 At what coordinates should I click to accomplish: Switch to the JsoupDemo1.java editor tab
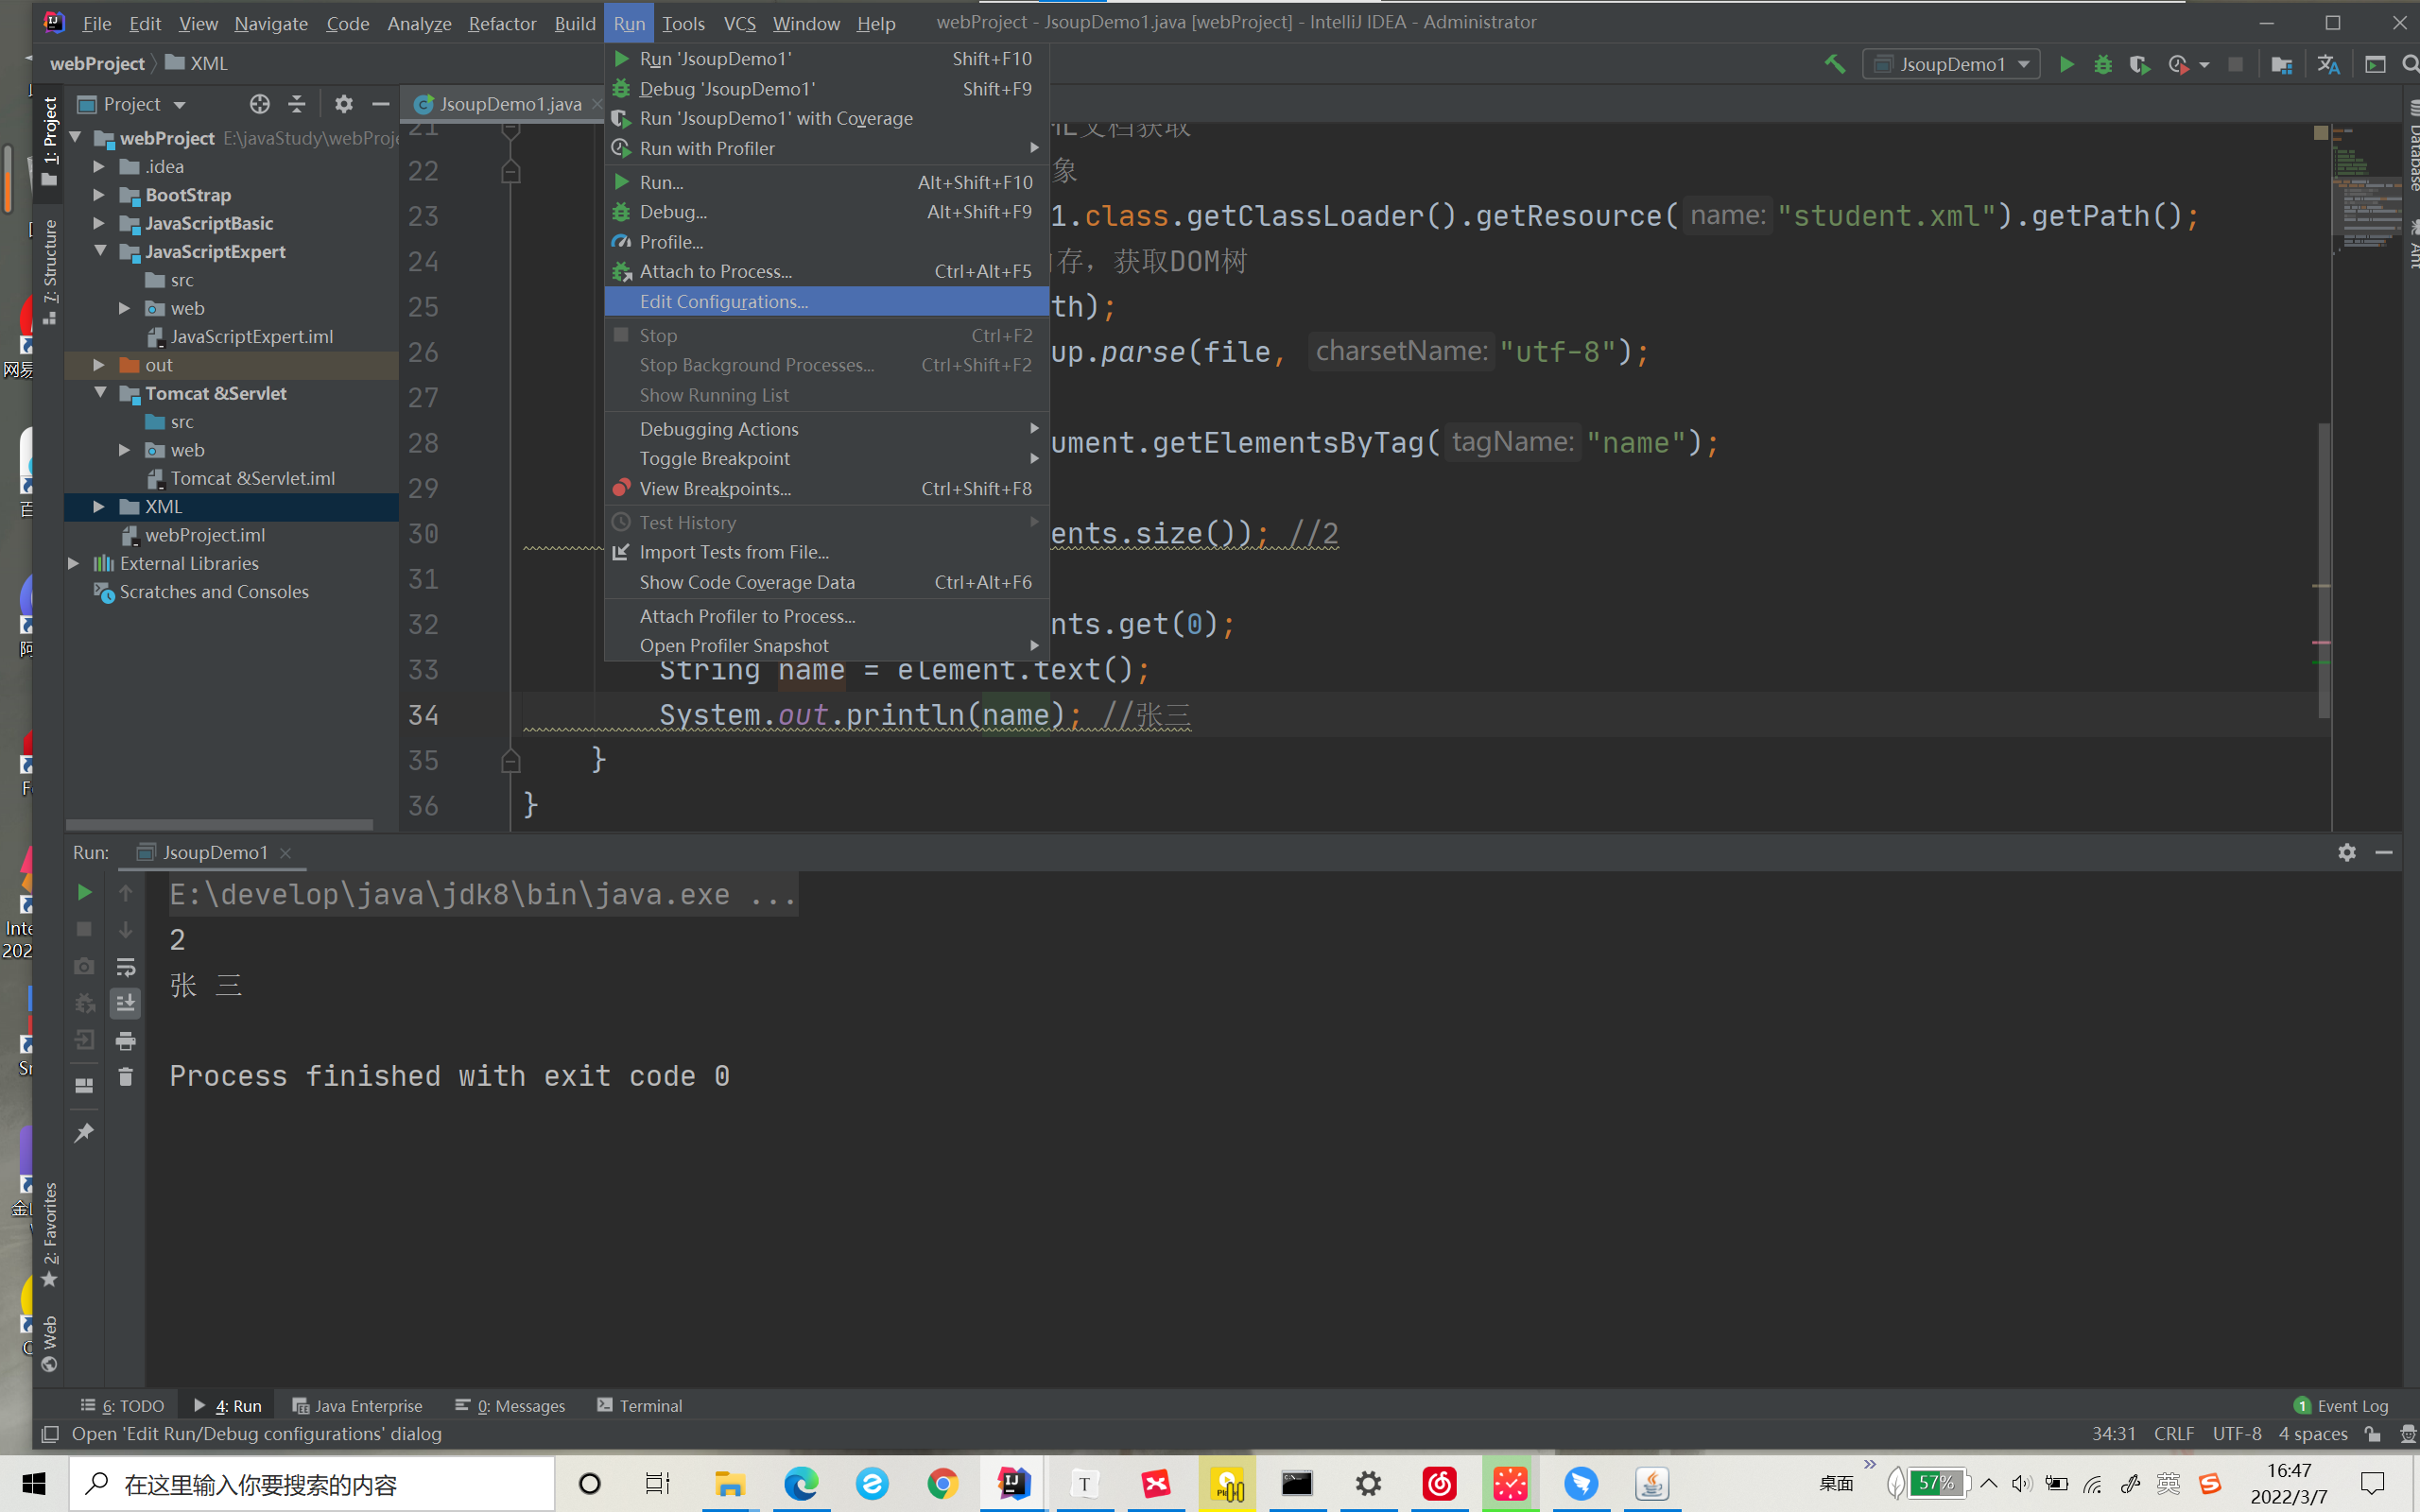(x=510, y=104)
